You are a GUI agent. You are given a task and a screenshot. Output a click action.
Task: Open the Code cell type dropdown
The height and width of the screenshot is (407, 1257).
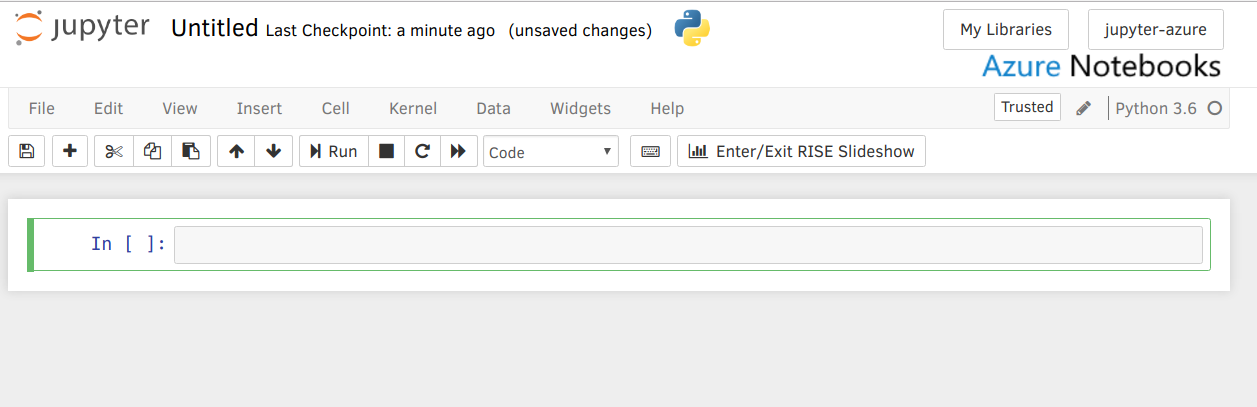click(551, 152)
